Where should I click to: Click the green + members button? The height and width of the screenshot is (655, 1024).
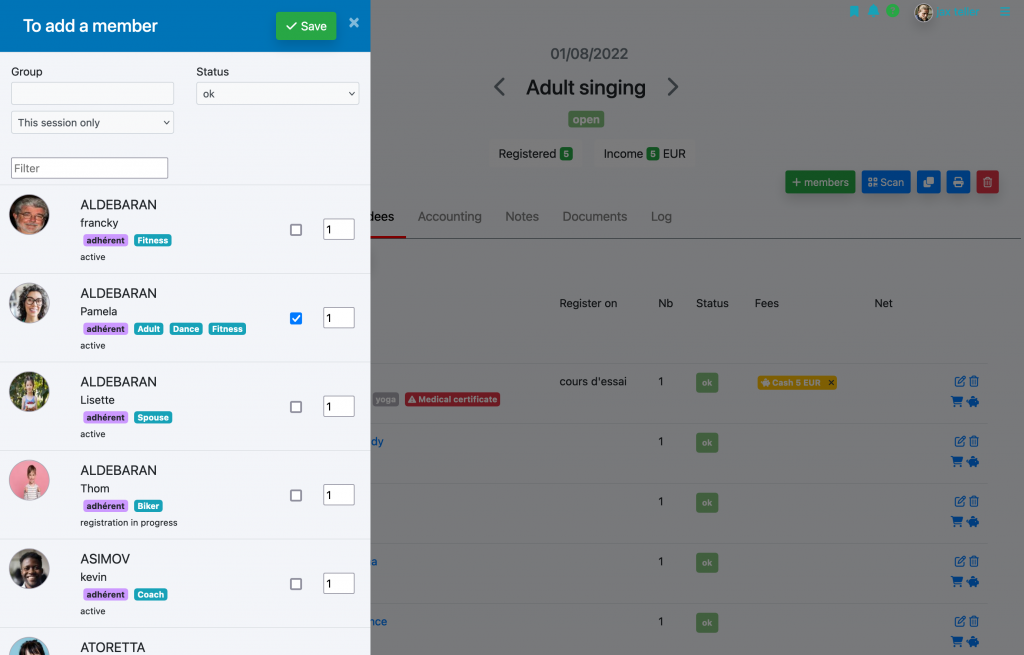tap(820, 182)
